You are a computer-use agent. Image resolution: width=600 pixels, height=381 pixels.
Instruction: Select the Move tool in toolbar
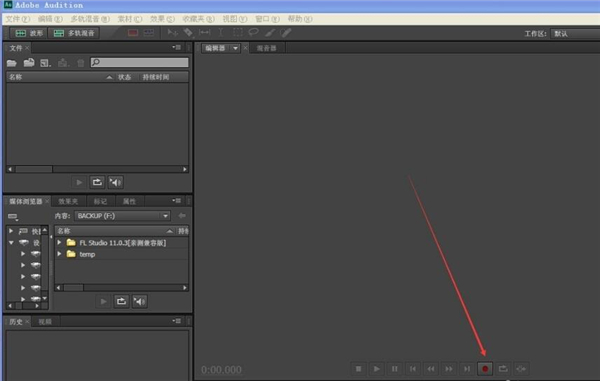[173, 33]
